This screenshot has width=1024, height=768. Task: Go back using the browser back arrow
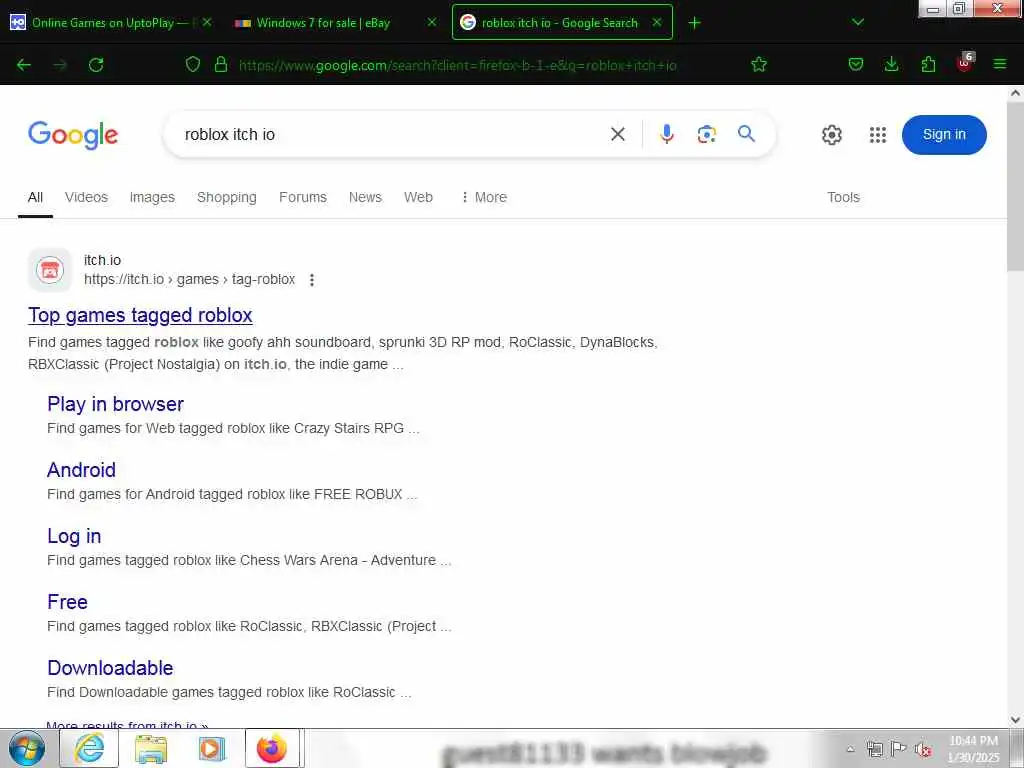[x=24, y=65]
